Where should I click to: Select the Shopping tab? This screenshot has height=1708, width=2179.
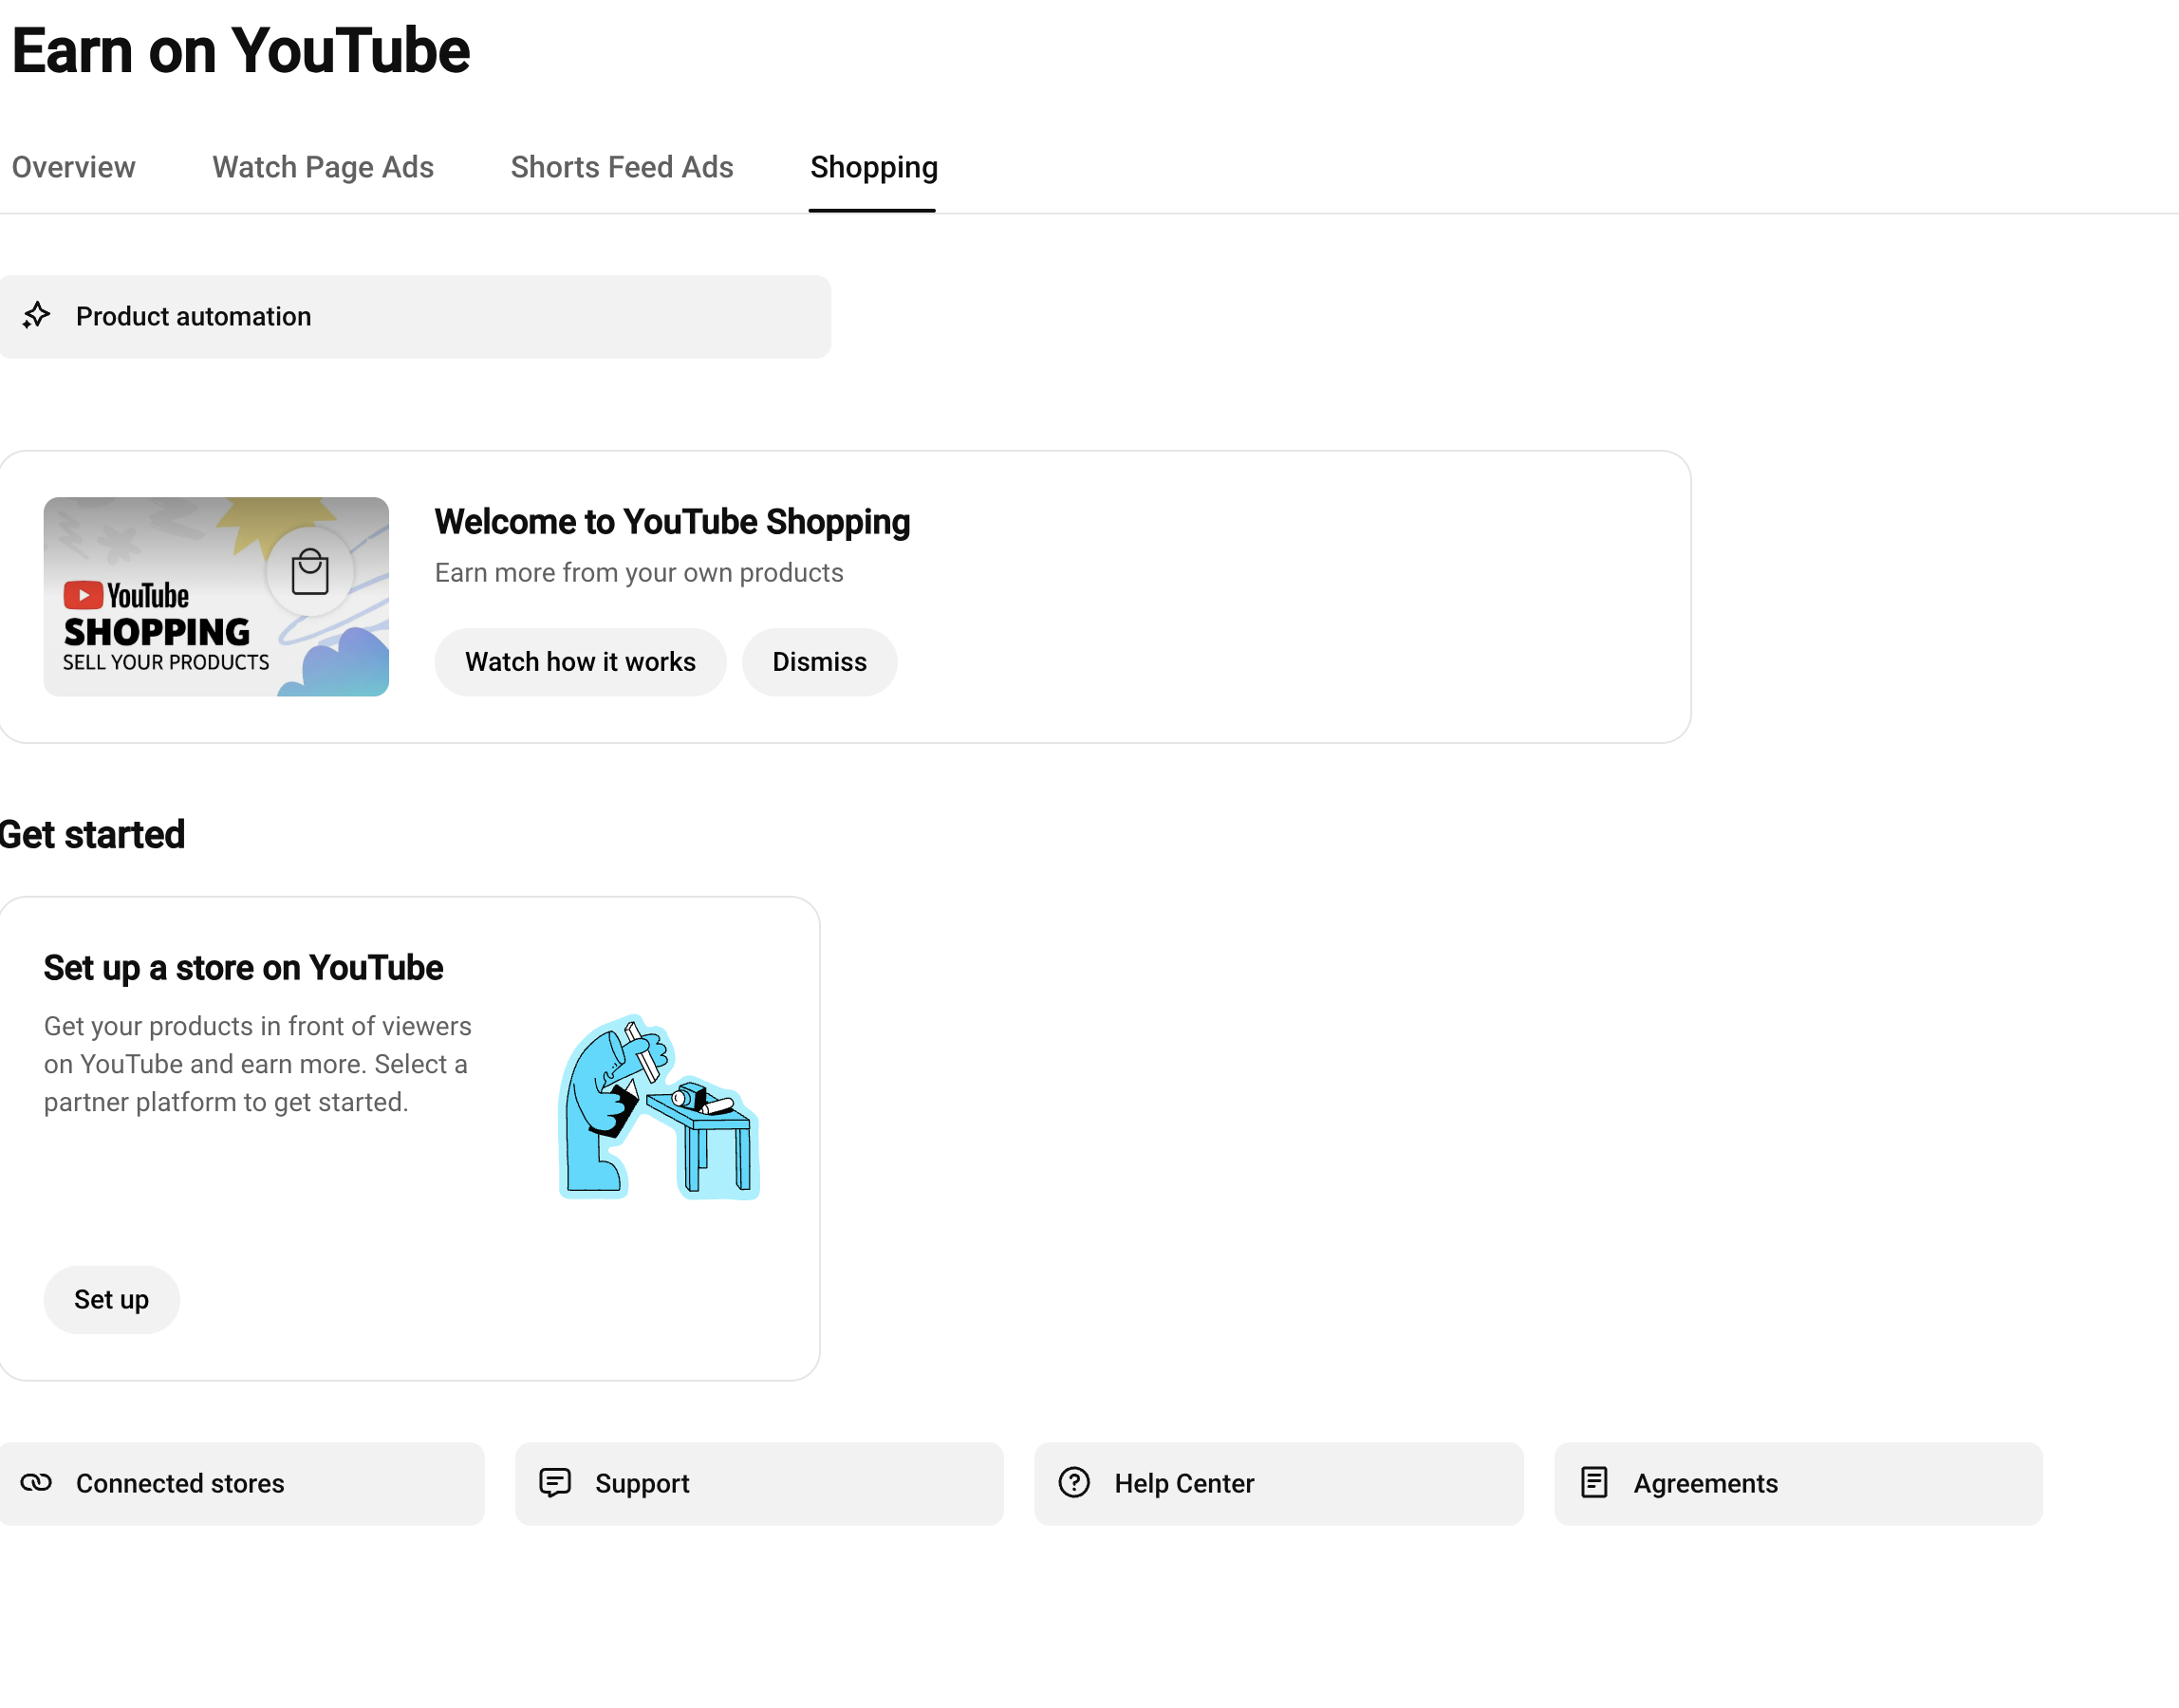(x=873, y=167)
